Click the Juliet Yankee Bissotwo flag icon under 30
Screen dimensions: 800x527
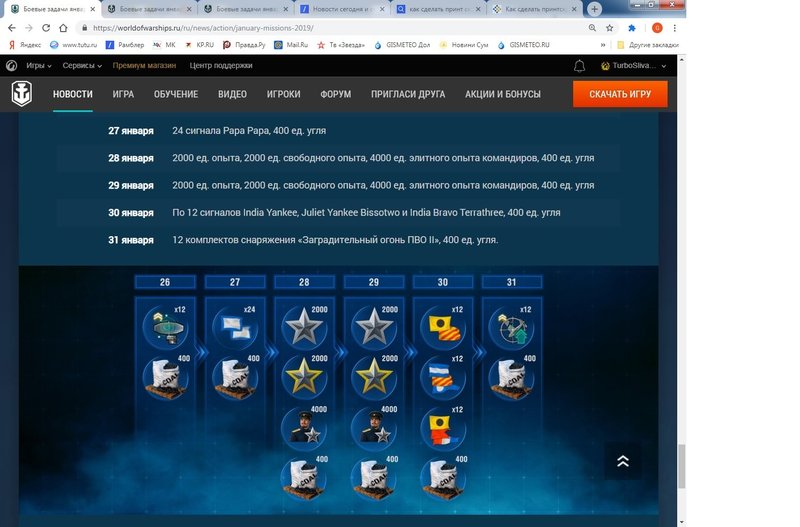tap(443, 377)
